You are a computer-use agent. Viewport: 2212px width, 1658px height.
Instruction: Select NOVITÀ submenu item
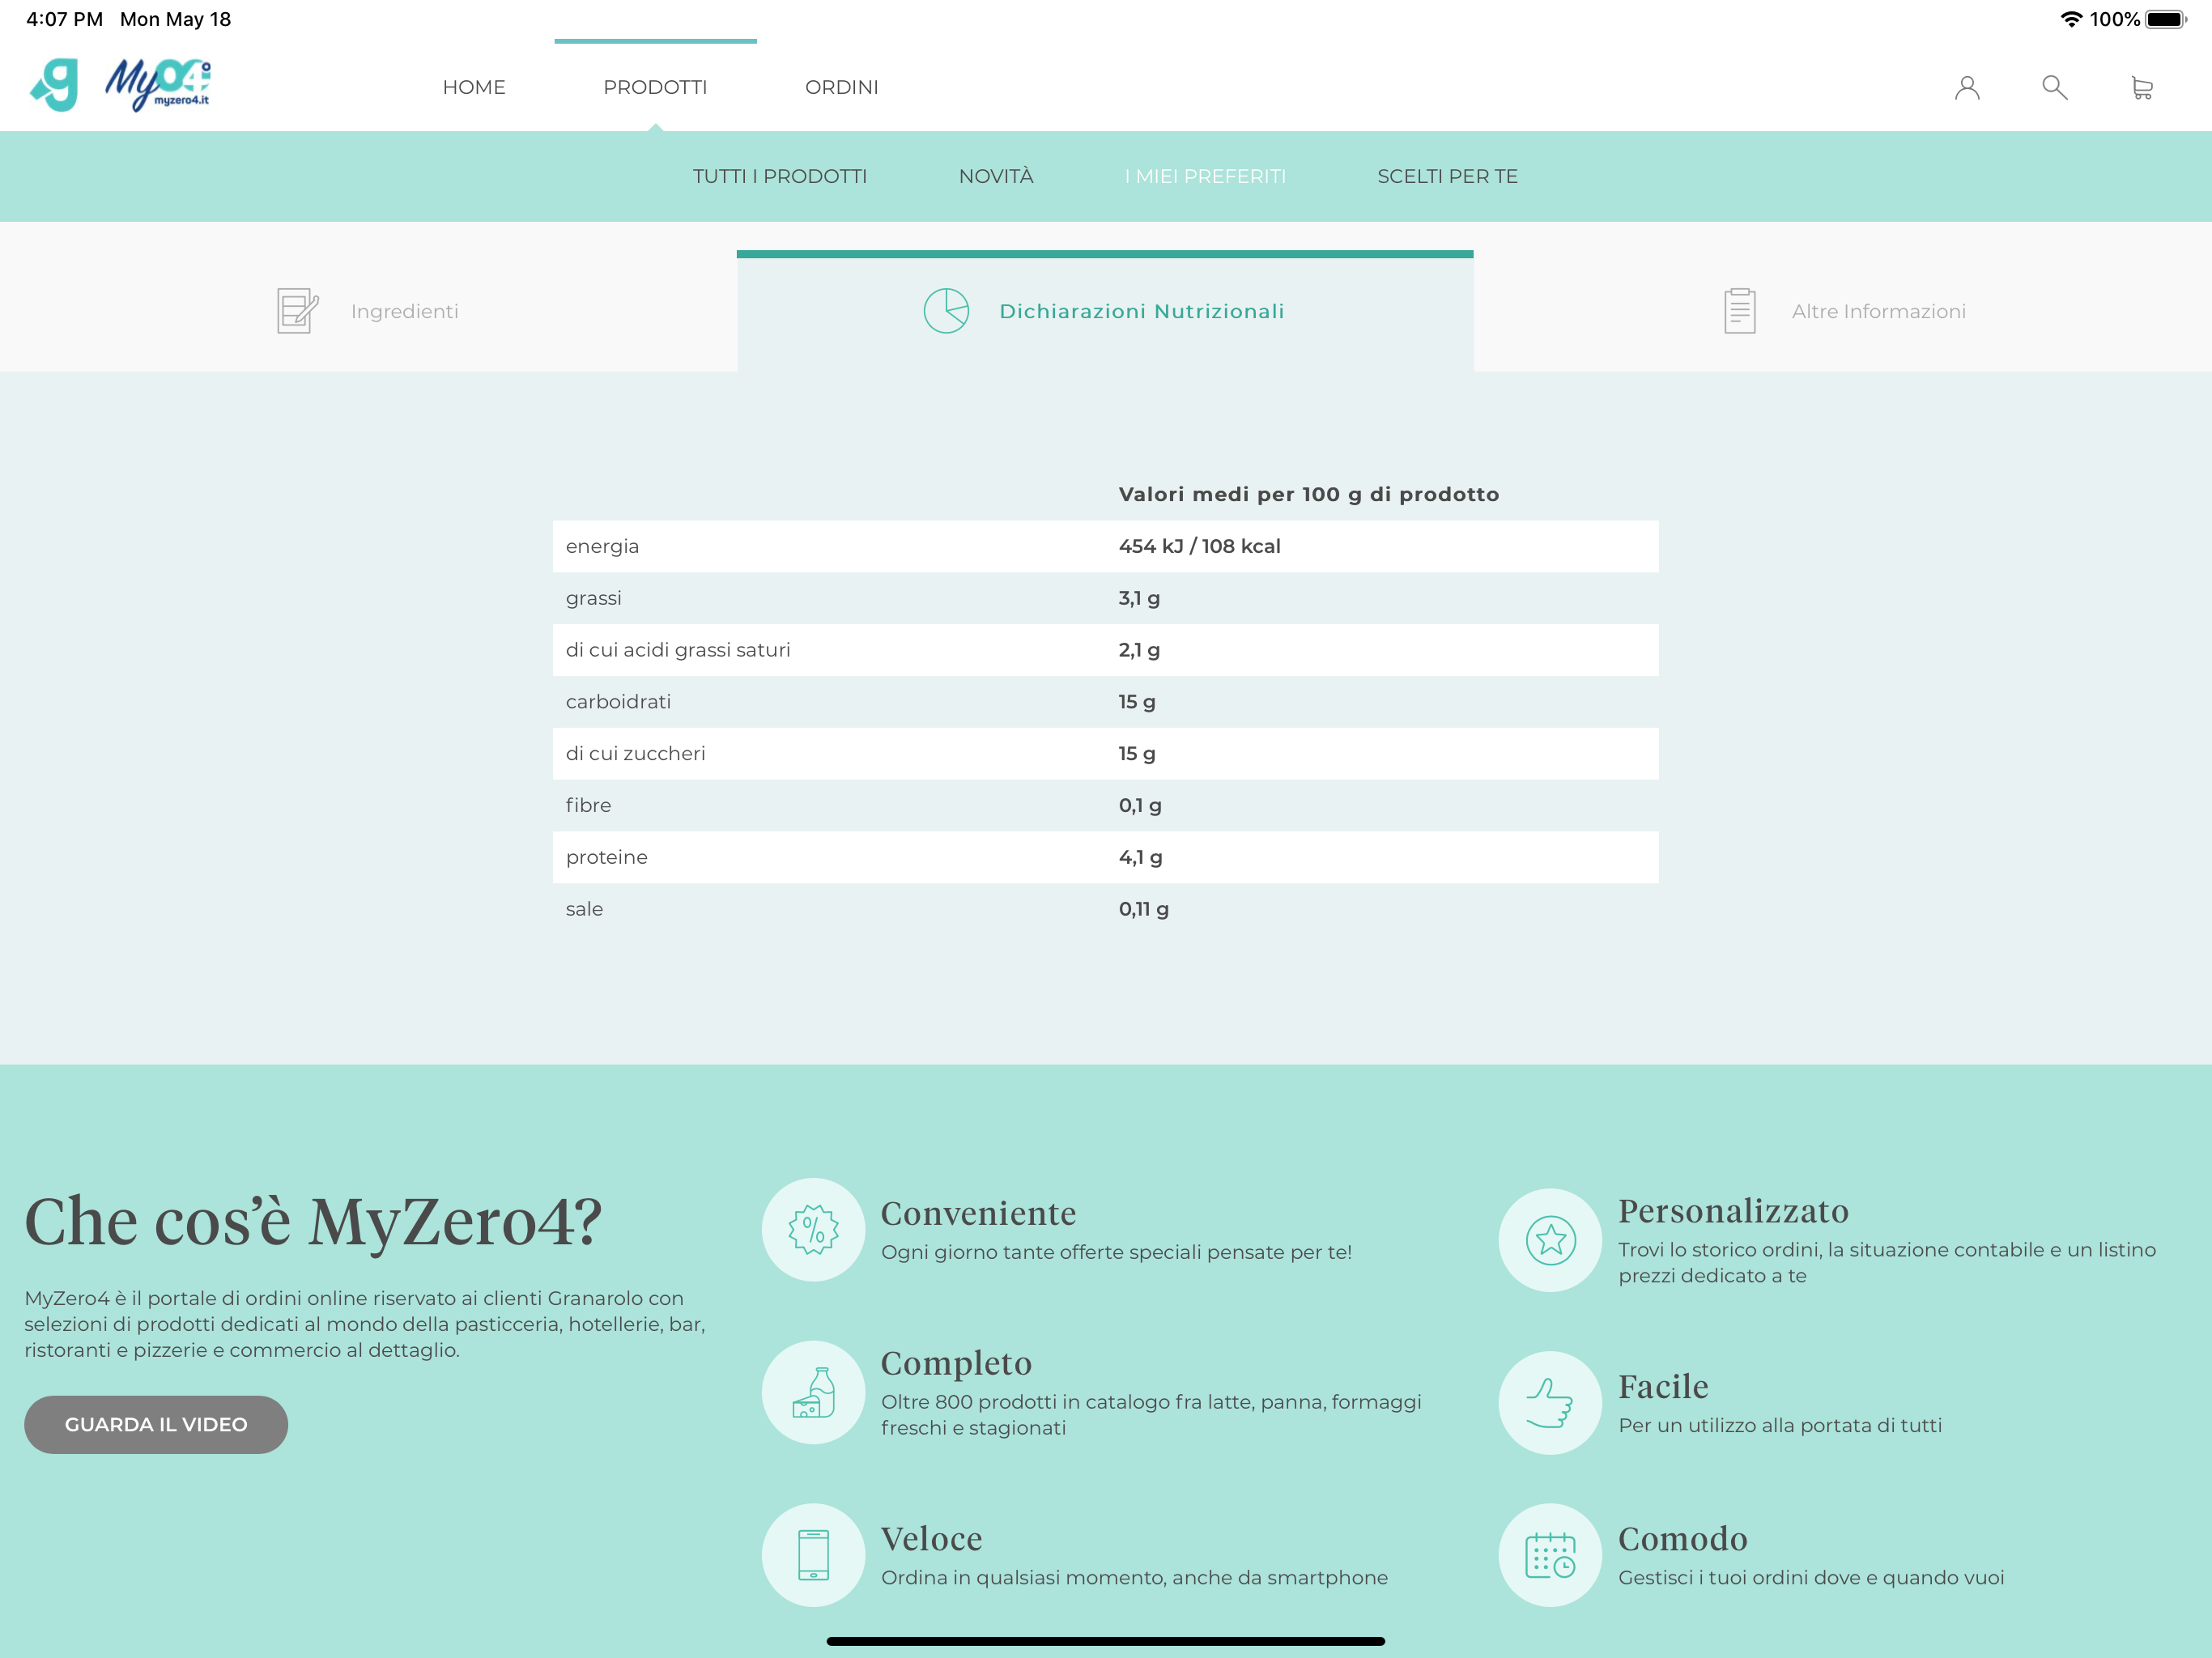[995, 176]
